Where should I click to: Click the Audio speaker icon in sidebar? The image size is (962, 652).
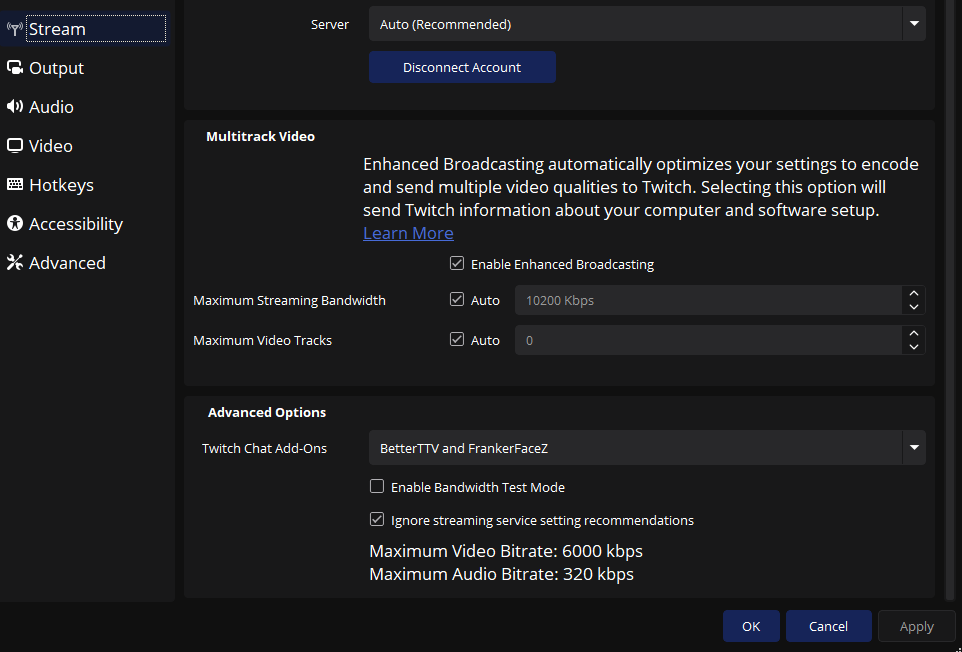(15, 107)
